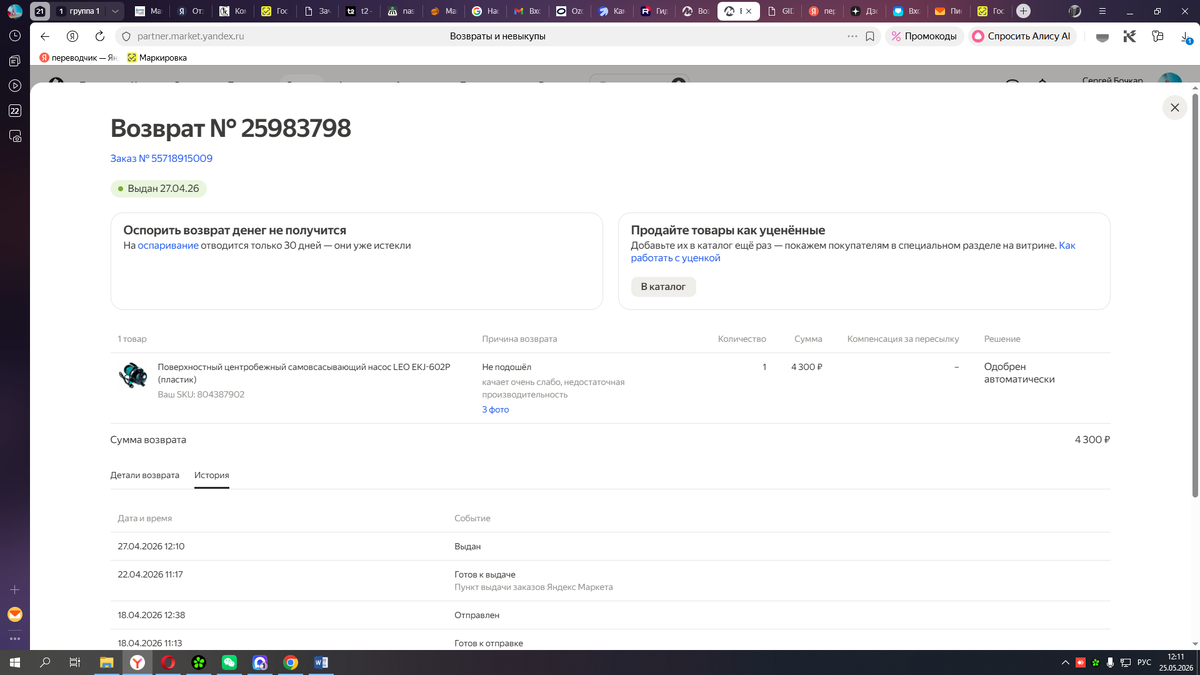The height and width of the screenshot is (675, 1200).
Task: Bookmark this page with bookmark icon
Action: tap(870, 36)
